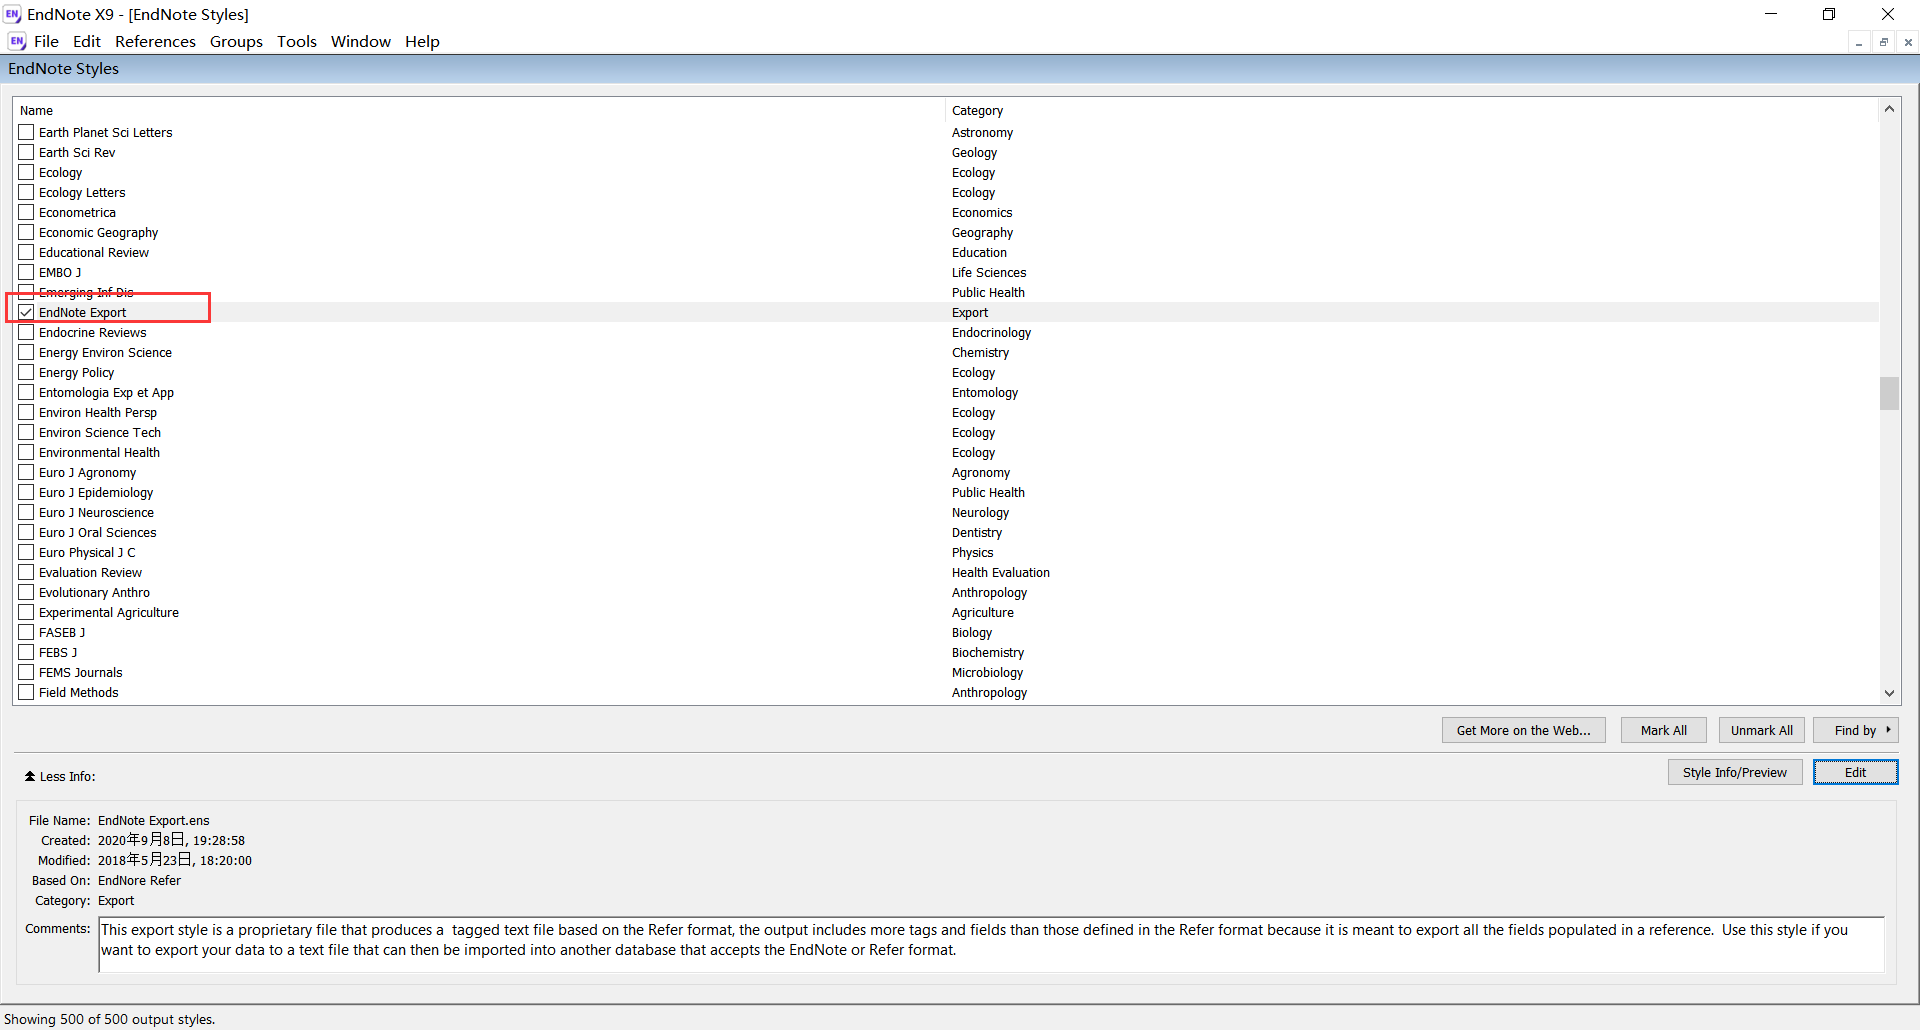Restore the inner EndNote Styles document window
Image resolution: width=1920 pixels, height=1030 pixels.
tap(1884, 42)
